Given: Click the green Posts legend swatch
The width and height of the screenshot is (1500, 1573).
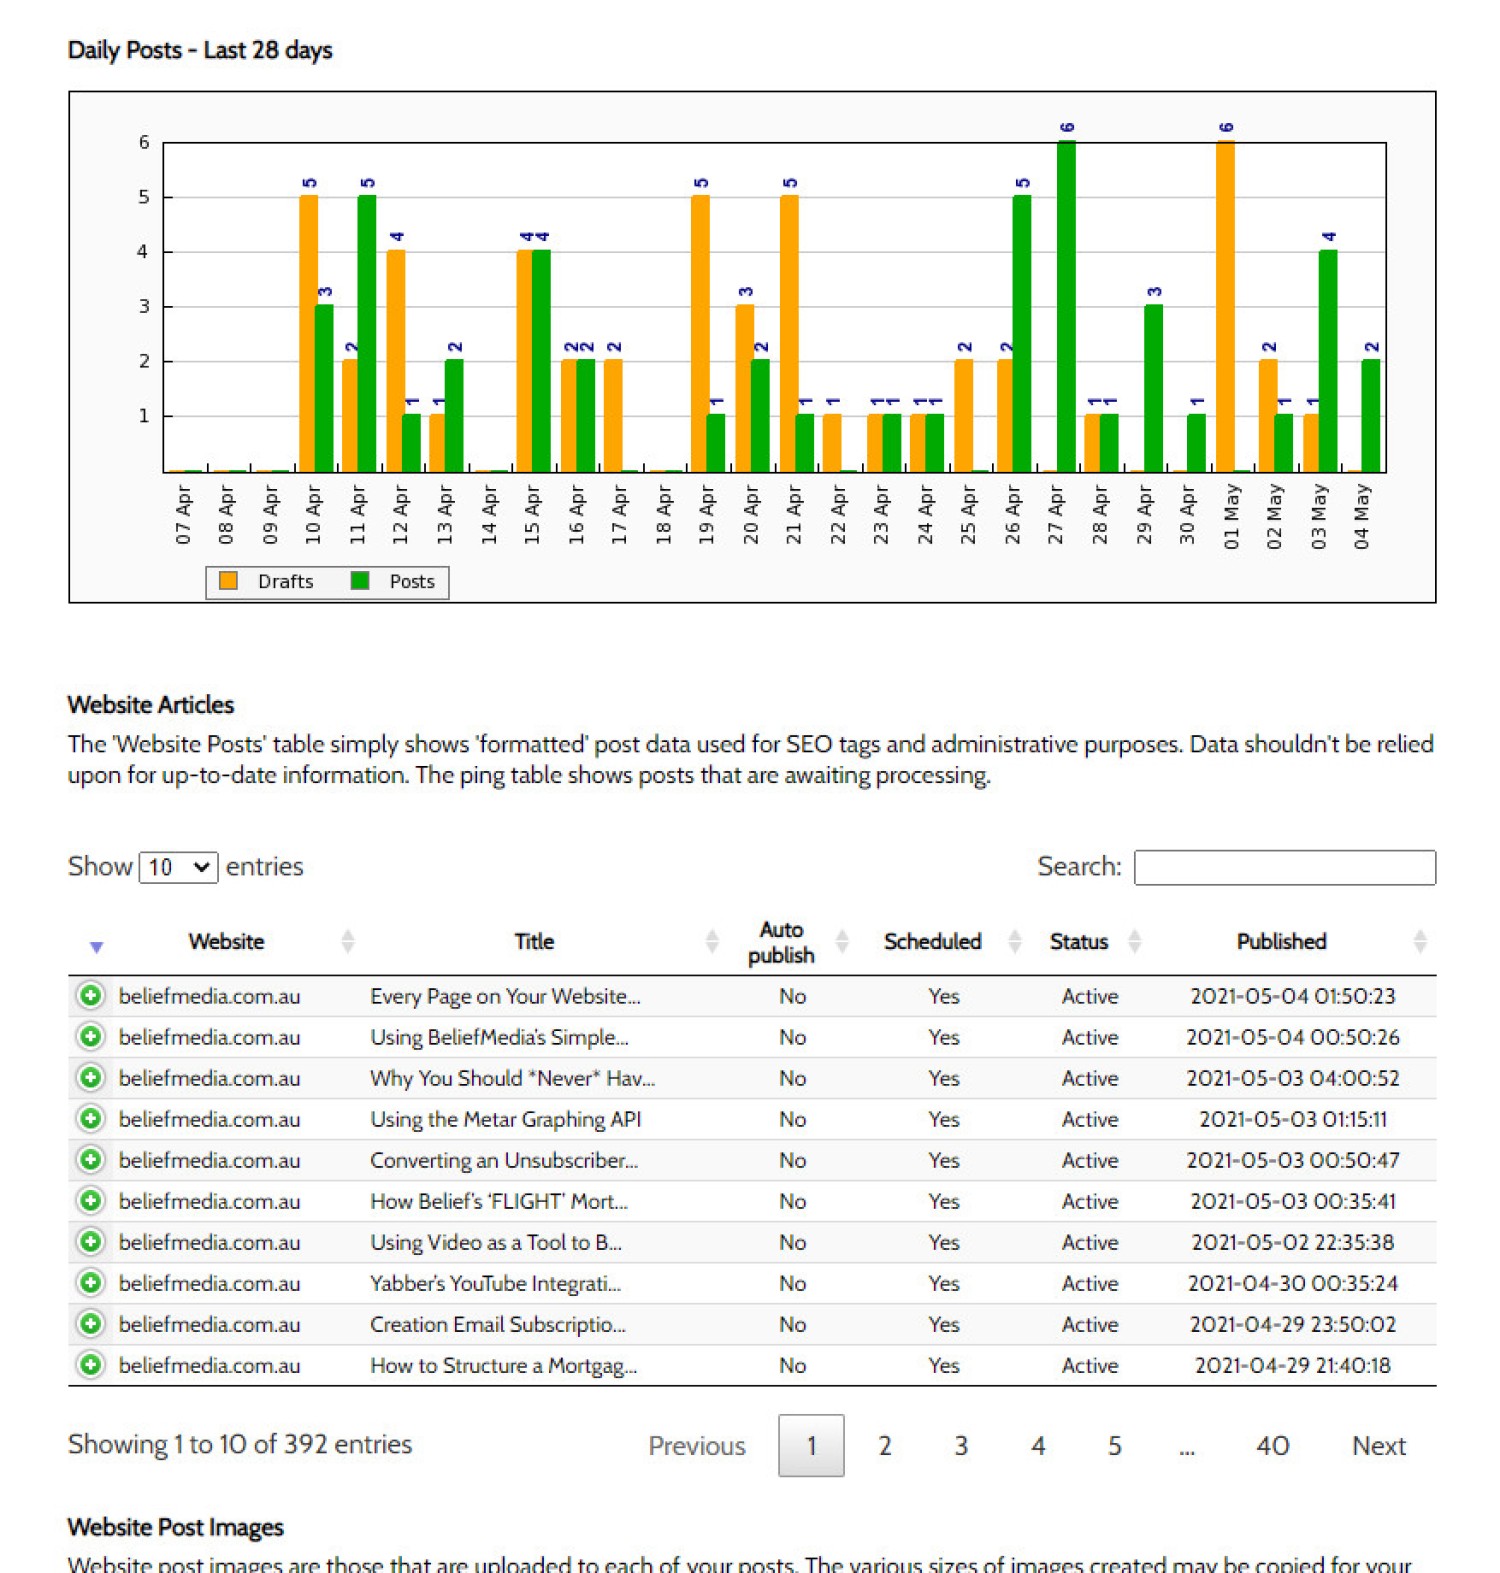Looking at the screenshot, I should tap(361, 581).
